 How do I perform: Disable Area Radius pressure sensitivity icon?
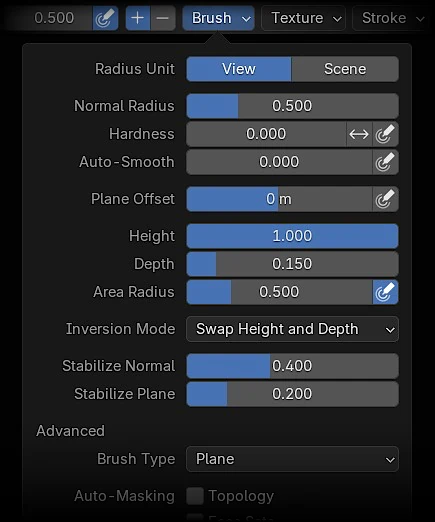385,292
